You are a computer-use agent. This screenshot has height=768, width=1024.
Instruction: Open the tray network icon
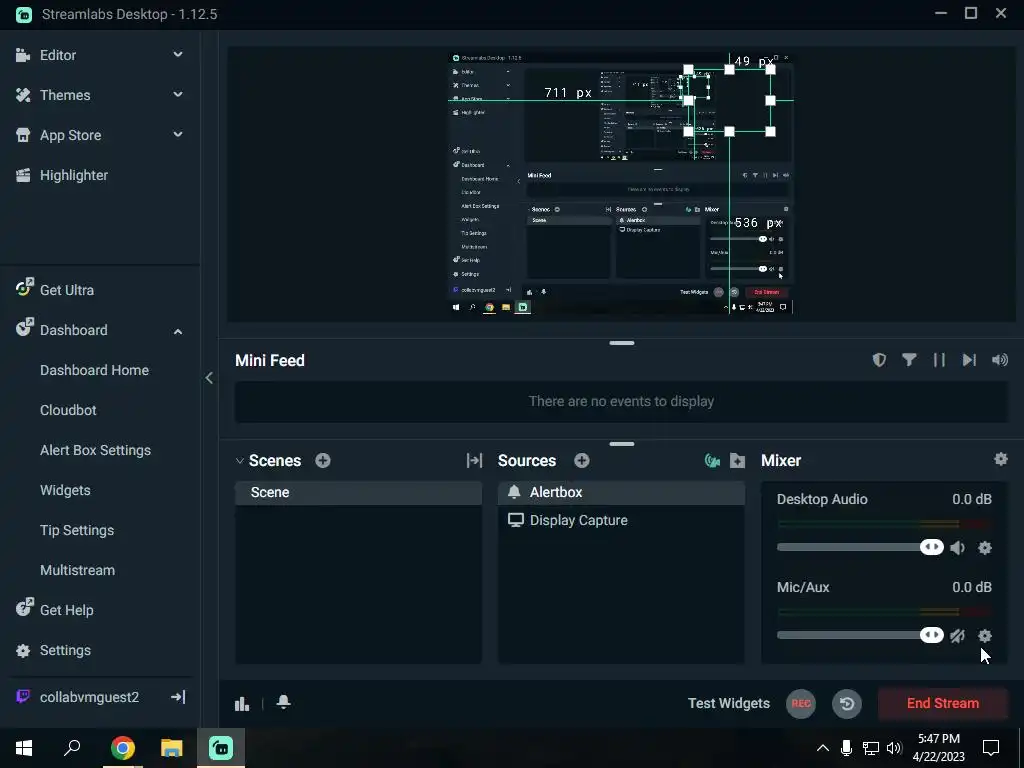(x=871, y=748)
